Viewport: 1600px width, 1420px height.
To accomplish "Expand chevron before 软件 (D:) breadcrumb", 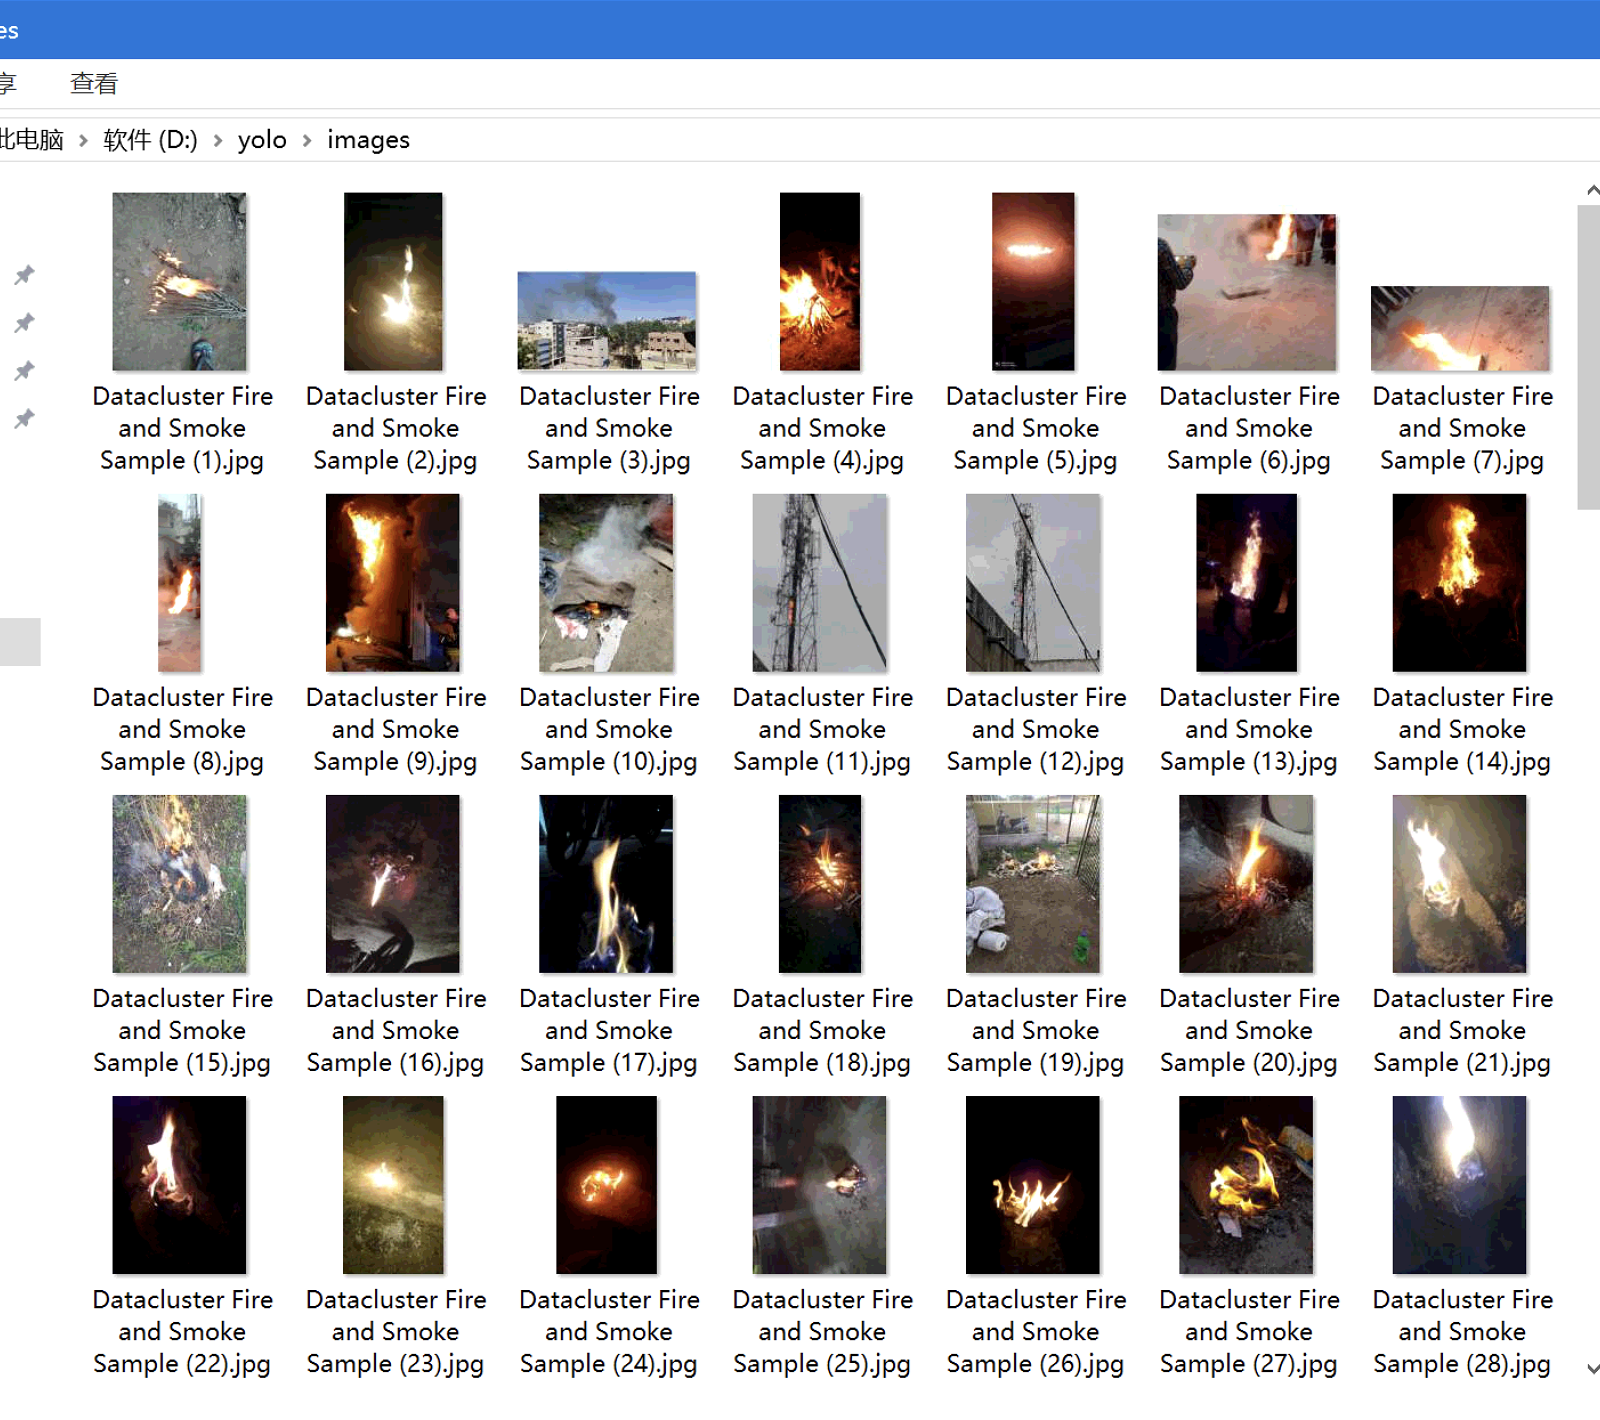I will 83,140.
